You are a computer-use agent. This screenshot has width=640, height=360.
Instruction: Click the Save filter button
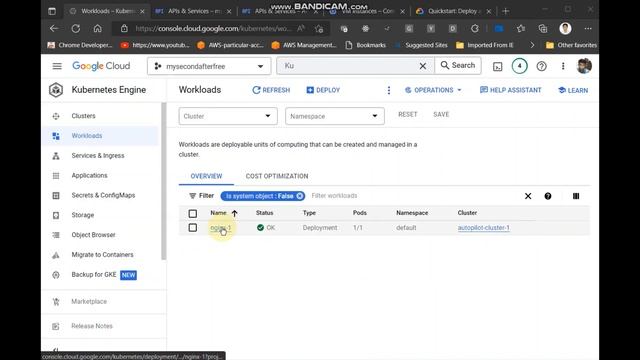441,115
